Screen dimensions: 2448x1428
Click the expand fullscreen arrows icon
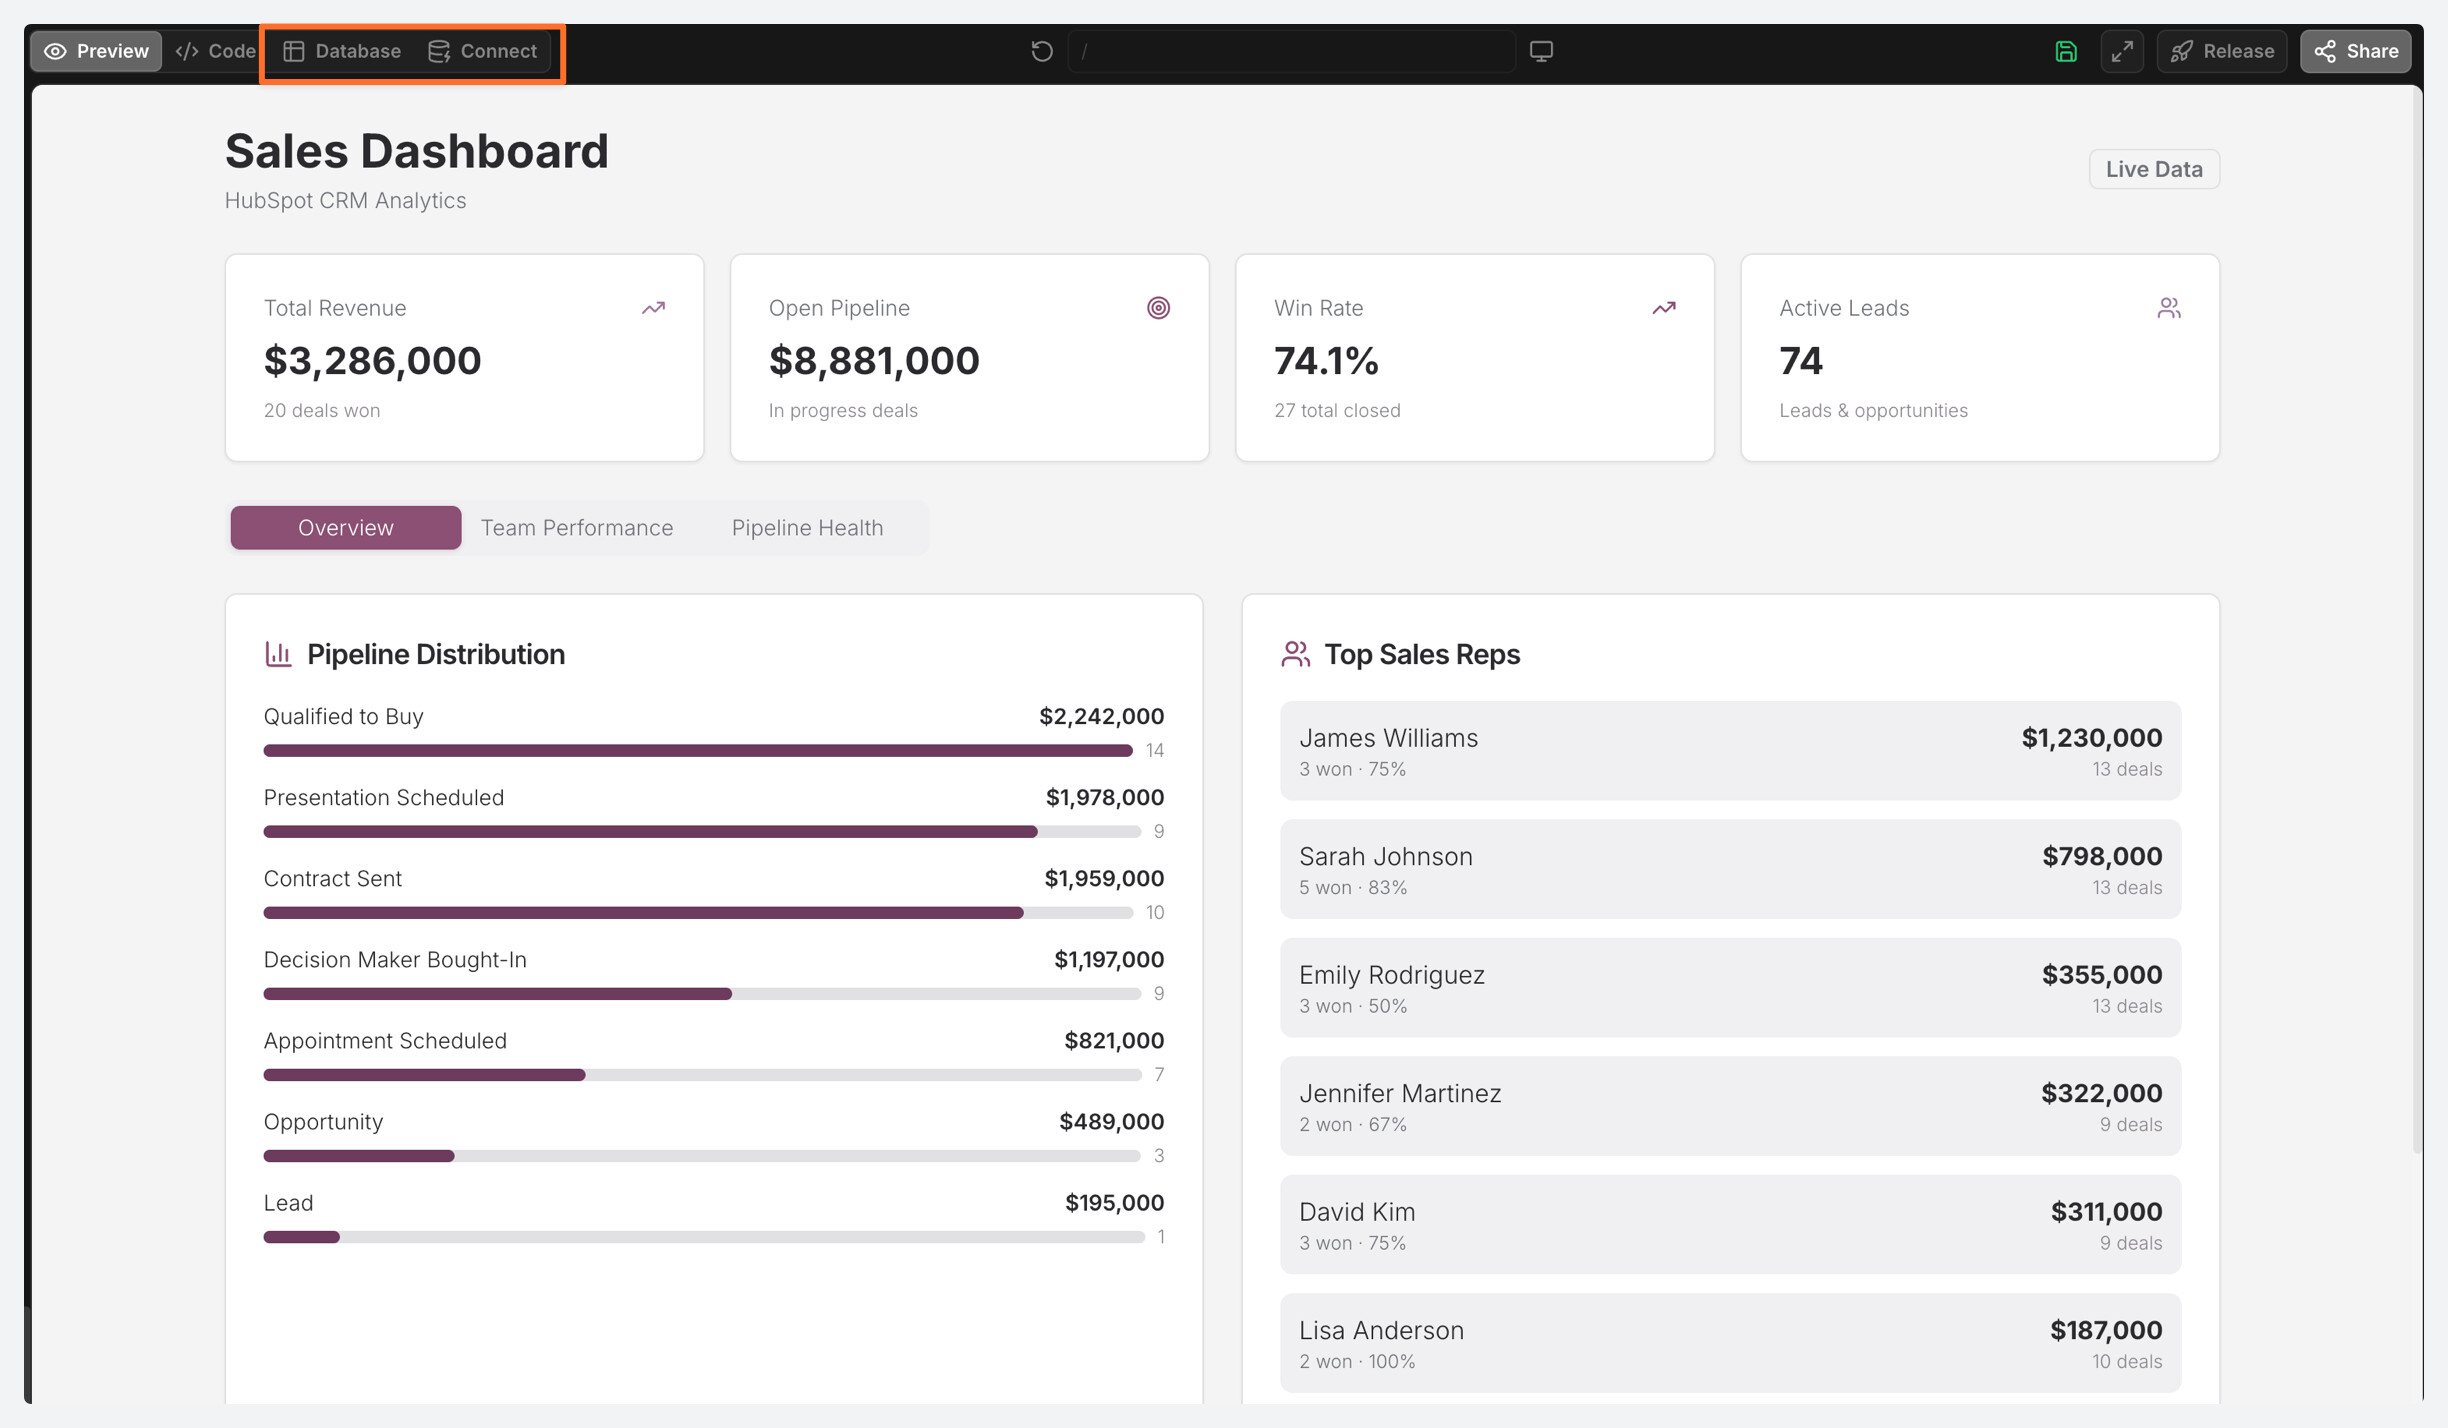pyautogui.click(x=2122, y=51)
